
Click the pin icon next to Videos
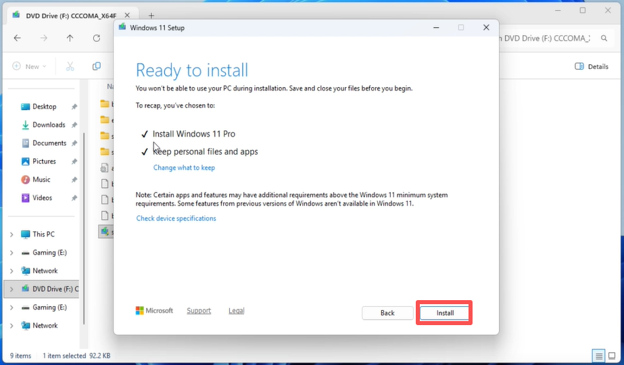coord(74,198)
